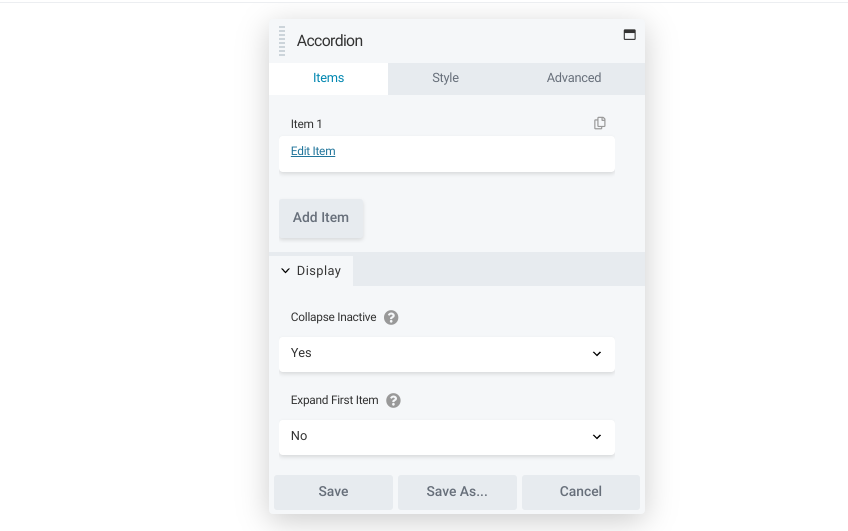Show help for Collapse Inactive
This screenshot has height=531, width=848.
391,318
